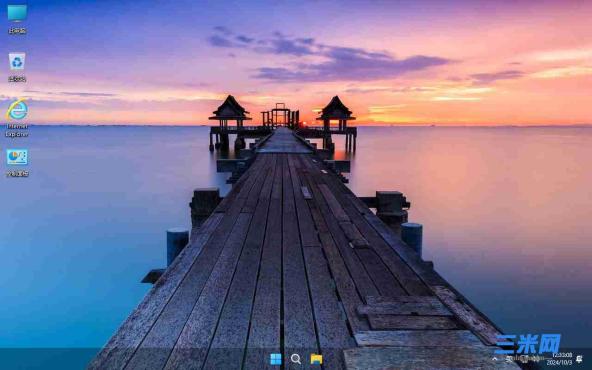
Task: Open the notification bell in the system tray
Action: (579, 359)
